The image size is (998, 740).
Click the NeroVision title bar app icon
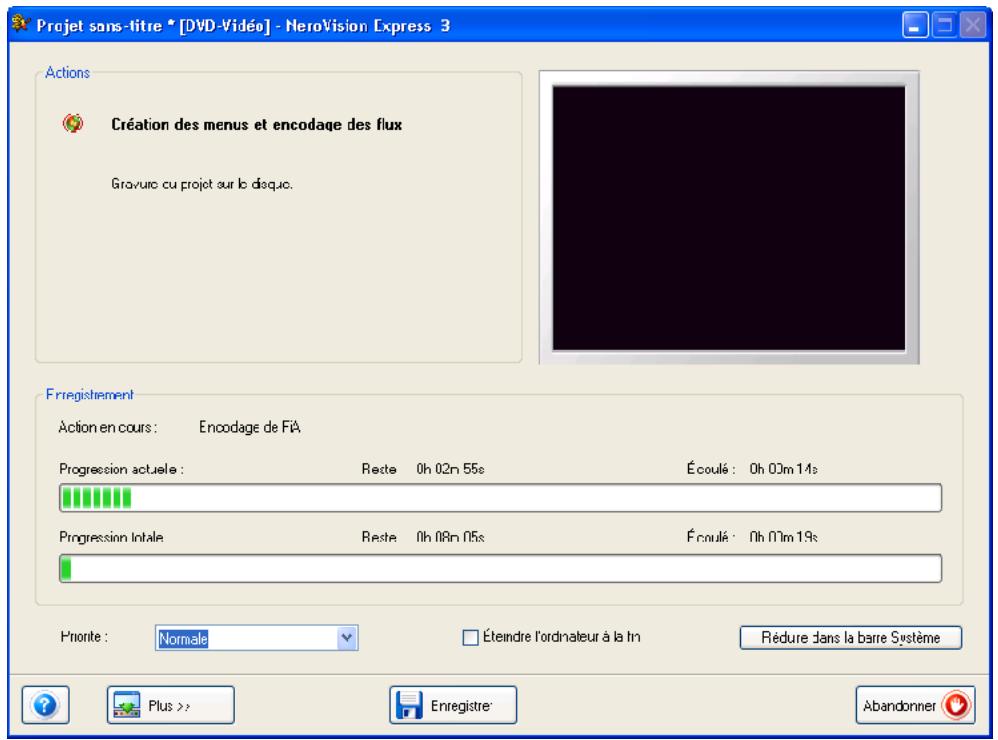point(21,24)
